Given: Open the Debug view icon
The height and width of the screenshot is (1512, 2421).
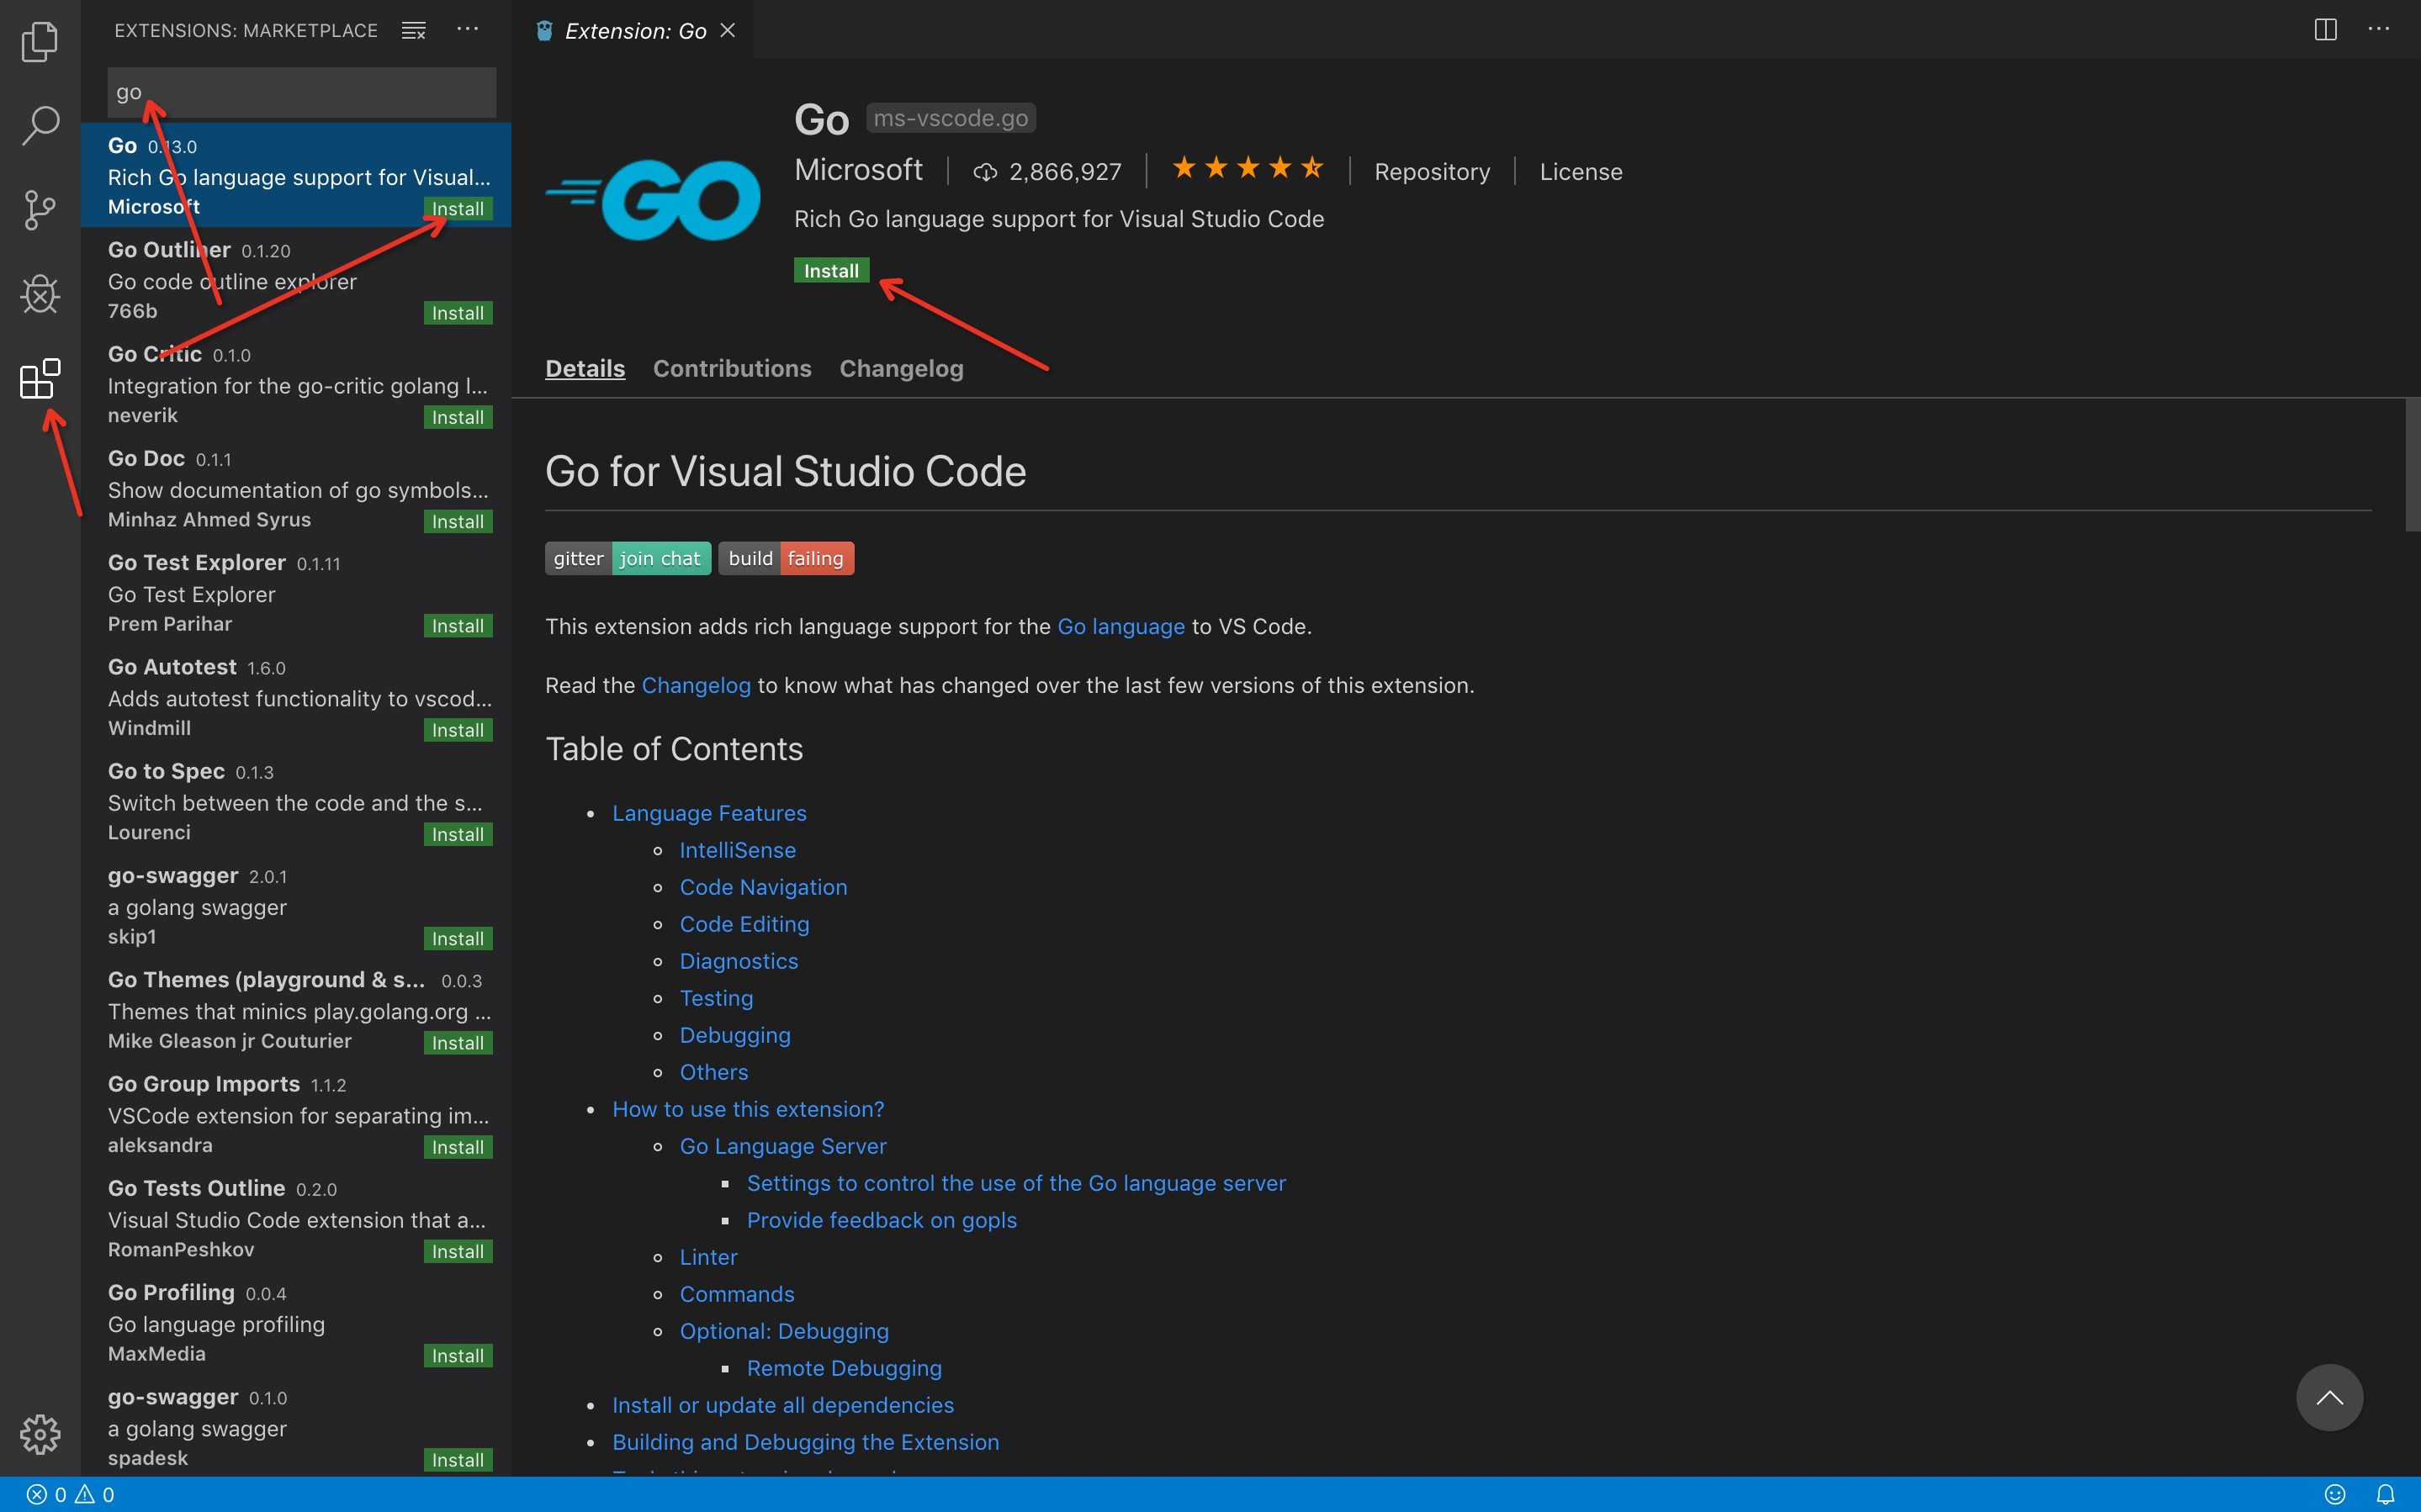Looking at the screenshot, I should pyautogui.click(x=40, y=294).
